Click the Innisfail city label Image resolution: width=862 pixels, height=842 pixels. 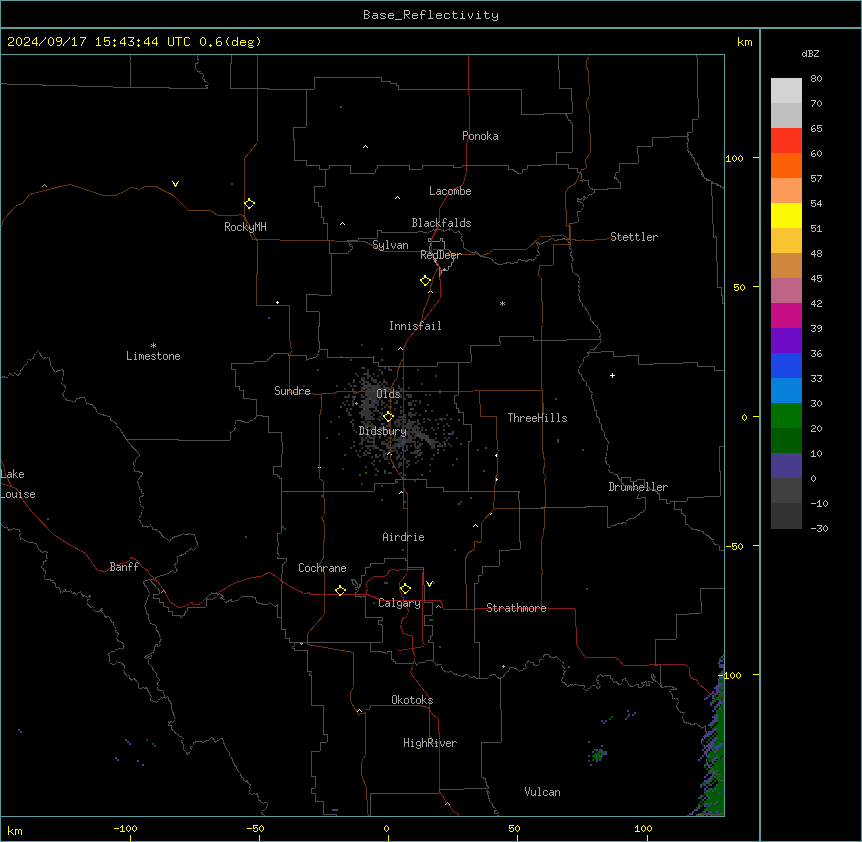(x=415, y=326)
